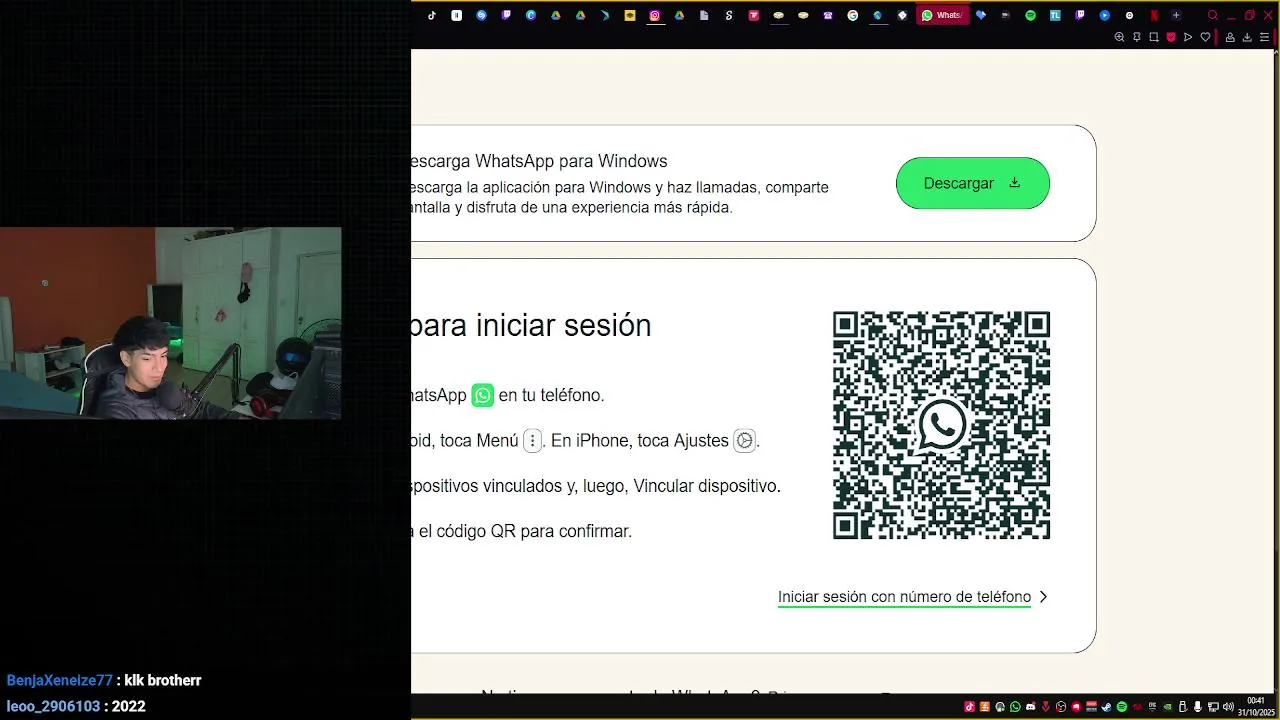Select the active WhatsApp browser tab

click(943, 15)
